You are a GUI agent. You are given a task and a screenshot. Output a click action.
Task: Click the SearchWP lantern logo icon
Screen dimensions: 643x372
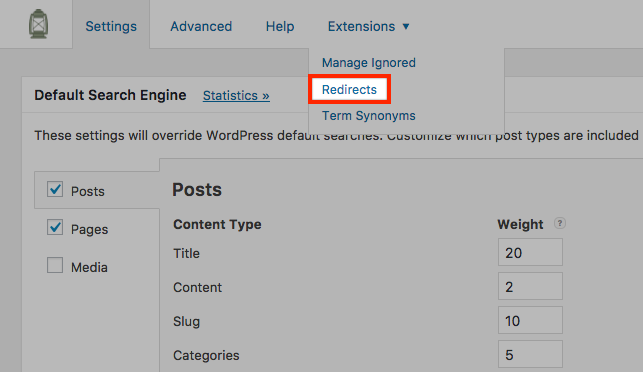[x=39, y=24]
